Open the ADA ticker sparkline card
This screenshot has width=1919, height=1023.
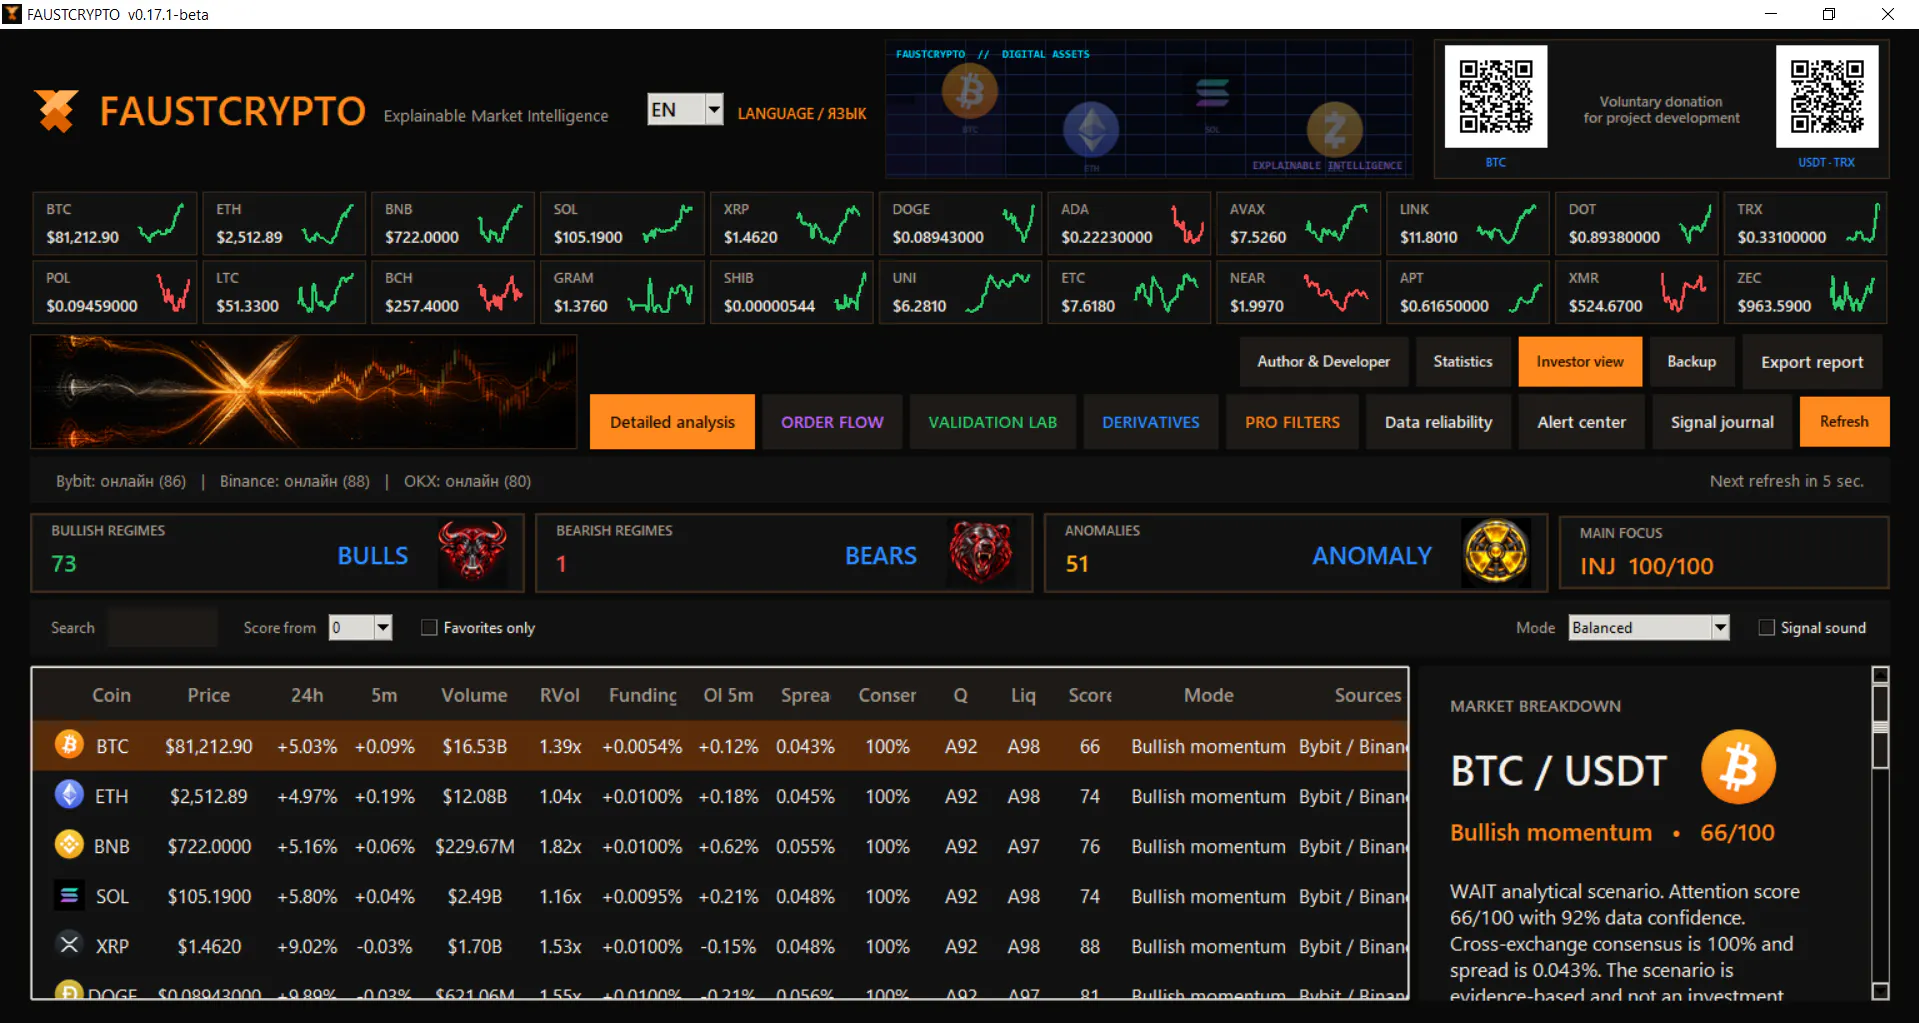[1129, 223]
